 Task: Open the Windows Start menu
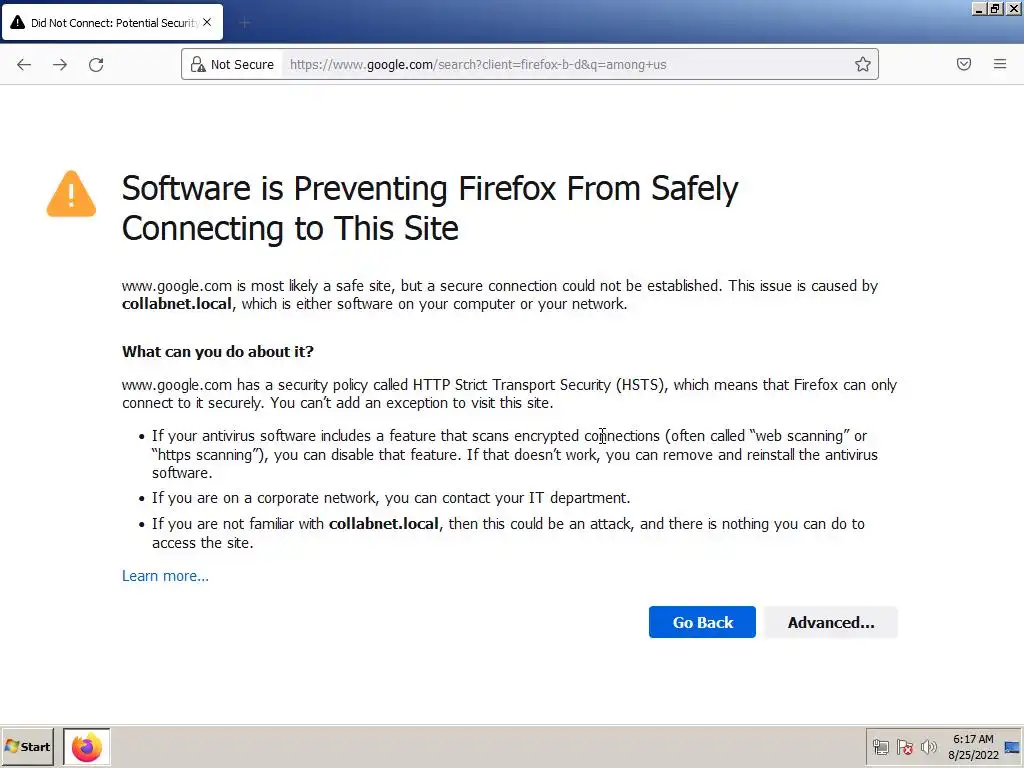point(28,747)
